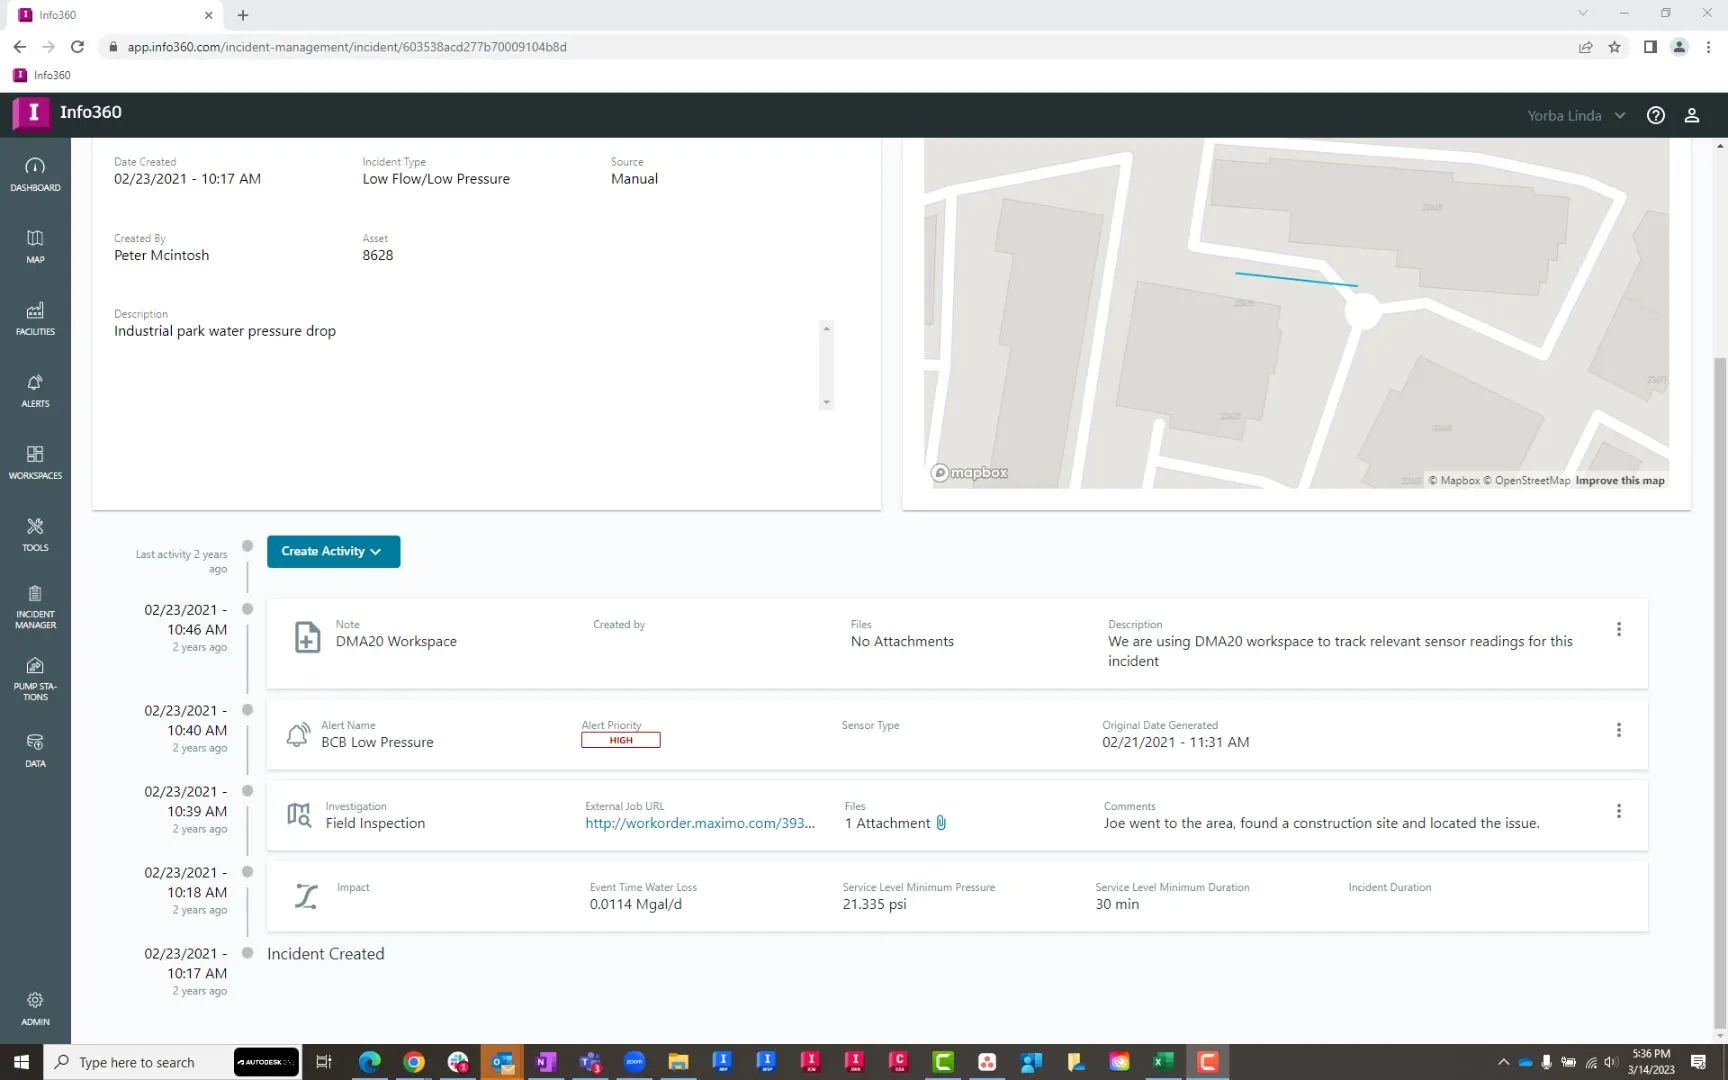Screen dimensions: 1728x1080
Task: Expand the Yorba Linda organization dropdown
Action: [x=1576, y=115]
